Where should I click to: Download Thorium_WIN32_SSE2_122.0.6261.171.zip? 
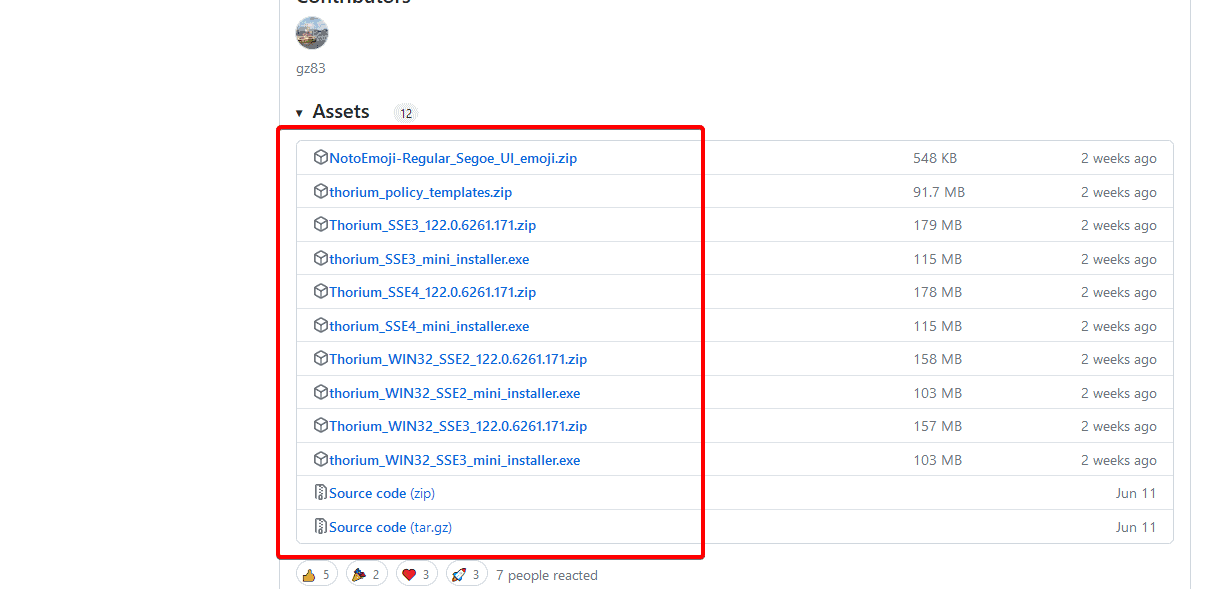pos(458,359)
